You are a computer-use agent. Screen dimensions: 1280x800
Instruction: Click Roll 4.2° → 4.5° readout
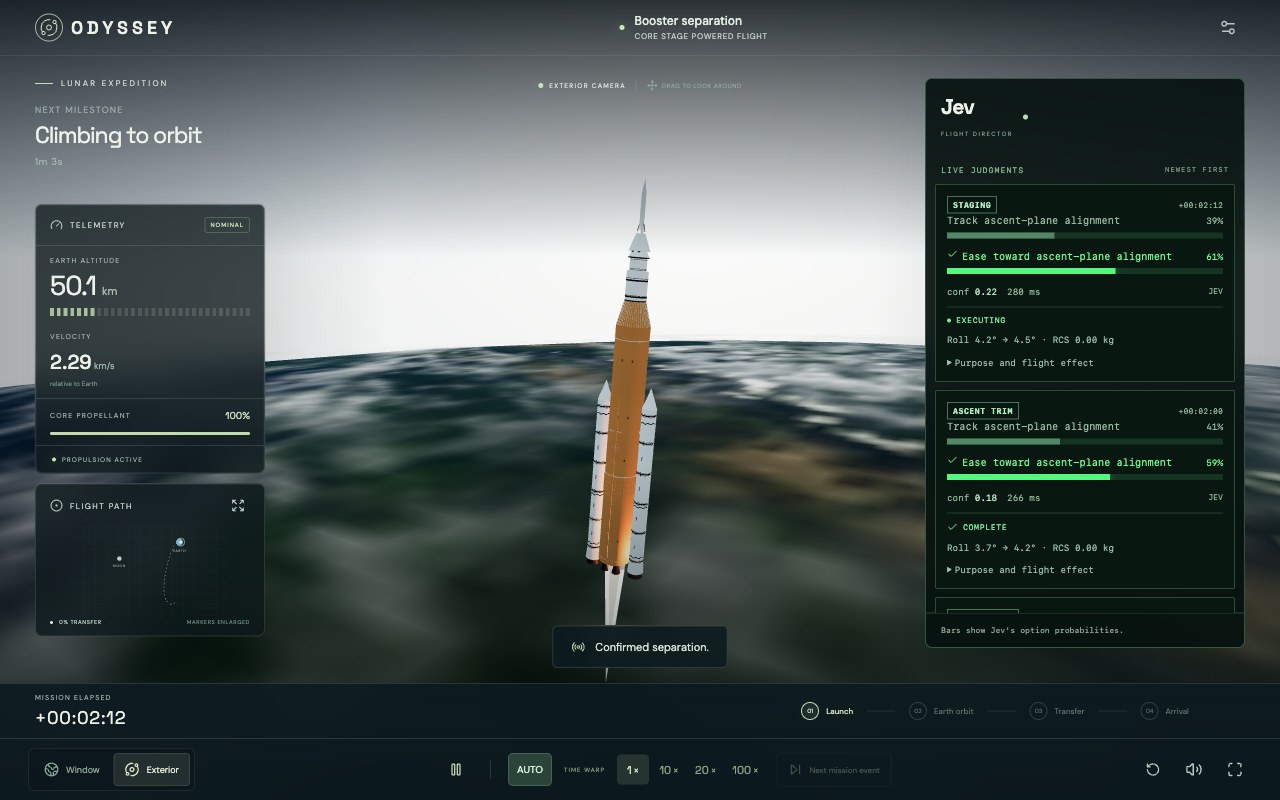(x=1030, y=340)
